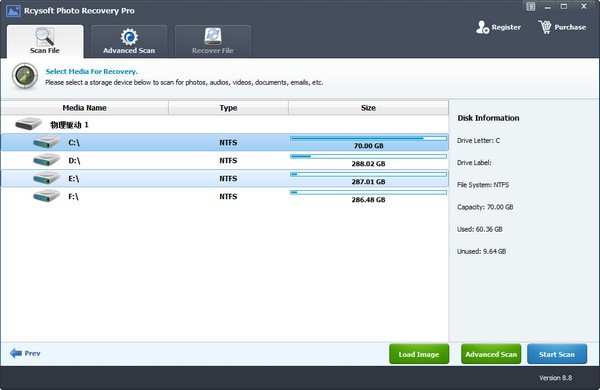Minimize the Photo Recovery window
The image size is (600, 390).
(x=548, y=7)
